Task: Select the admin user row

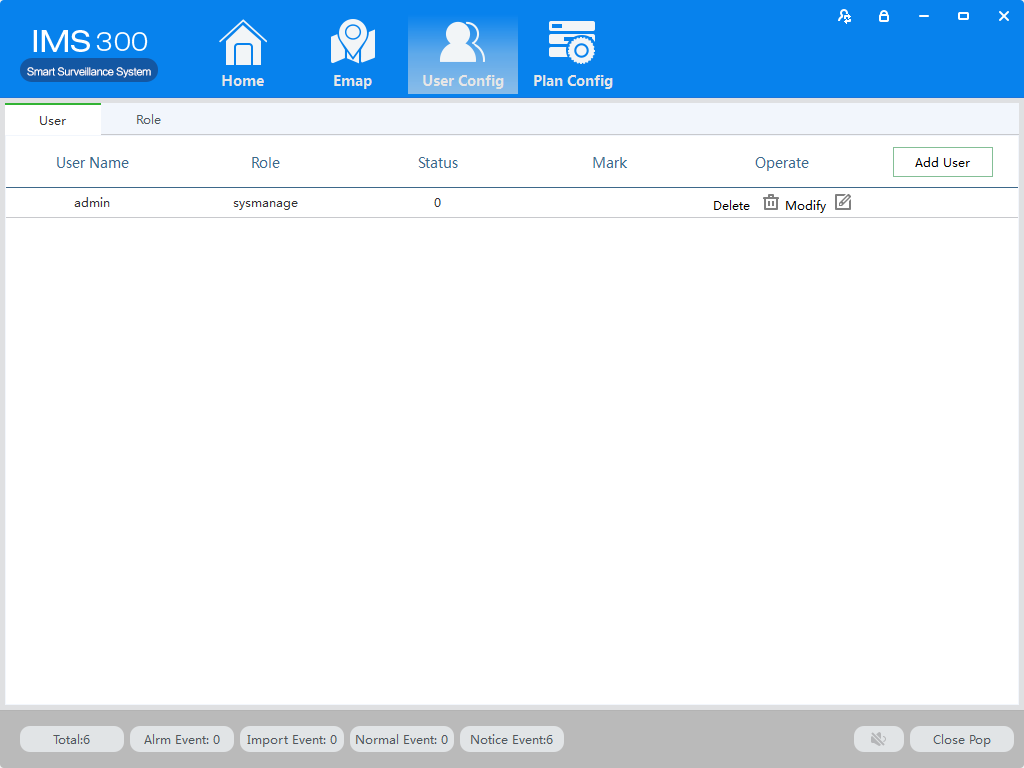Action: 92,203
